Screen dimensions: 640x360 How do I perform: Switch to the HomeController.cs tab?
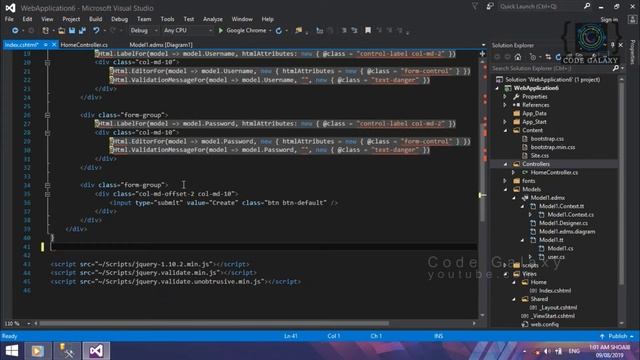[84, 45]
